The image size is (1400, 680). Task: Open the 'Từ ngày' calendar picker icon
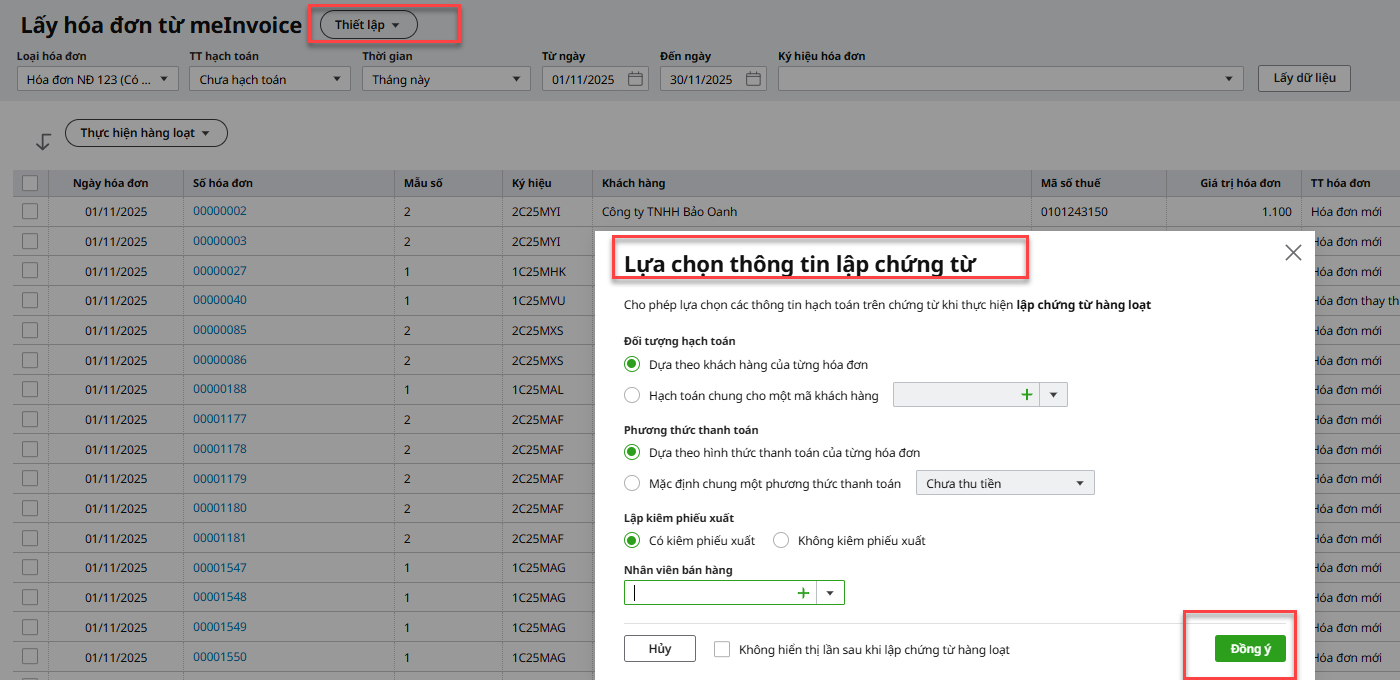(635, 79)
